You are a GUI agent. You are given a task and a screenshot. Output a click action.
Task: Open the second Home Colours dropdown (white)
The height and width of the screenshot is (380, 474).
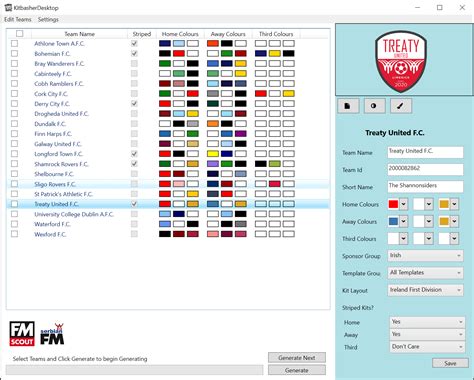tap(429, 204)
